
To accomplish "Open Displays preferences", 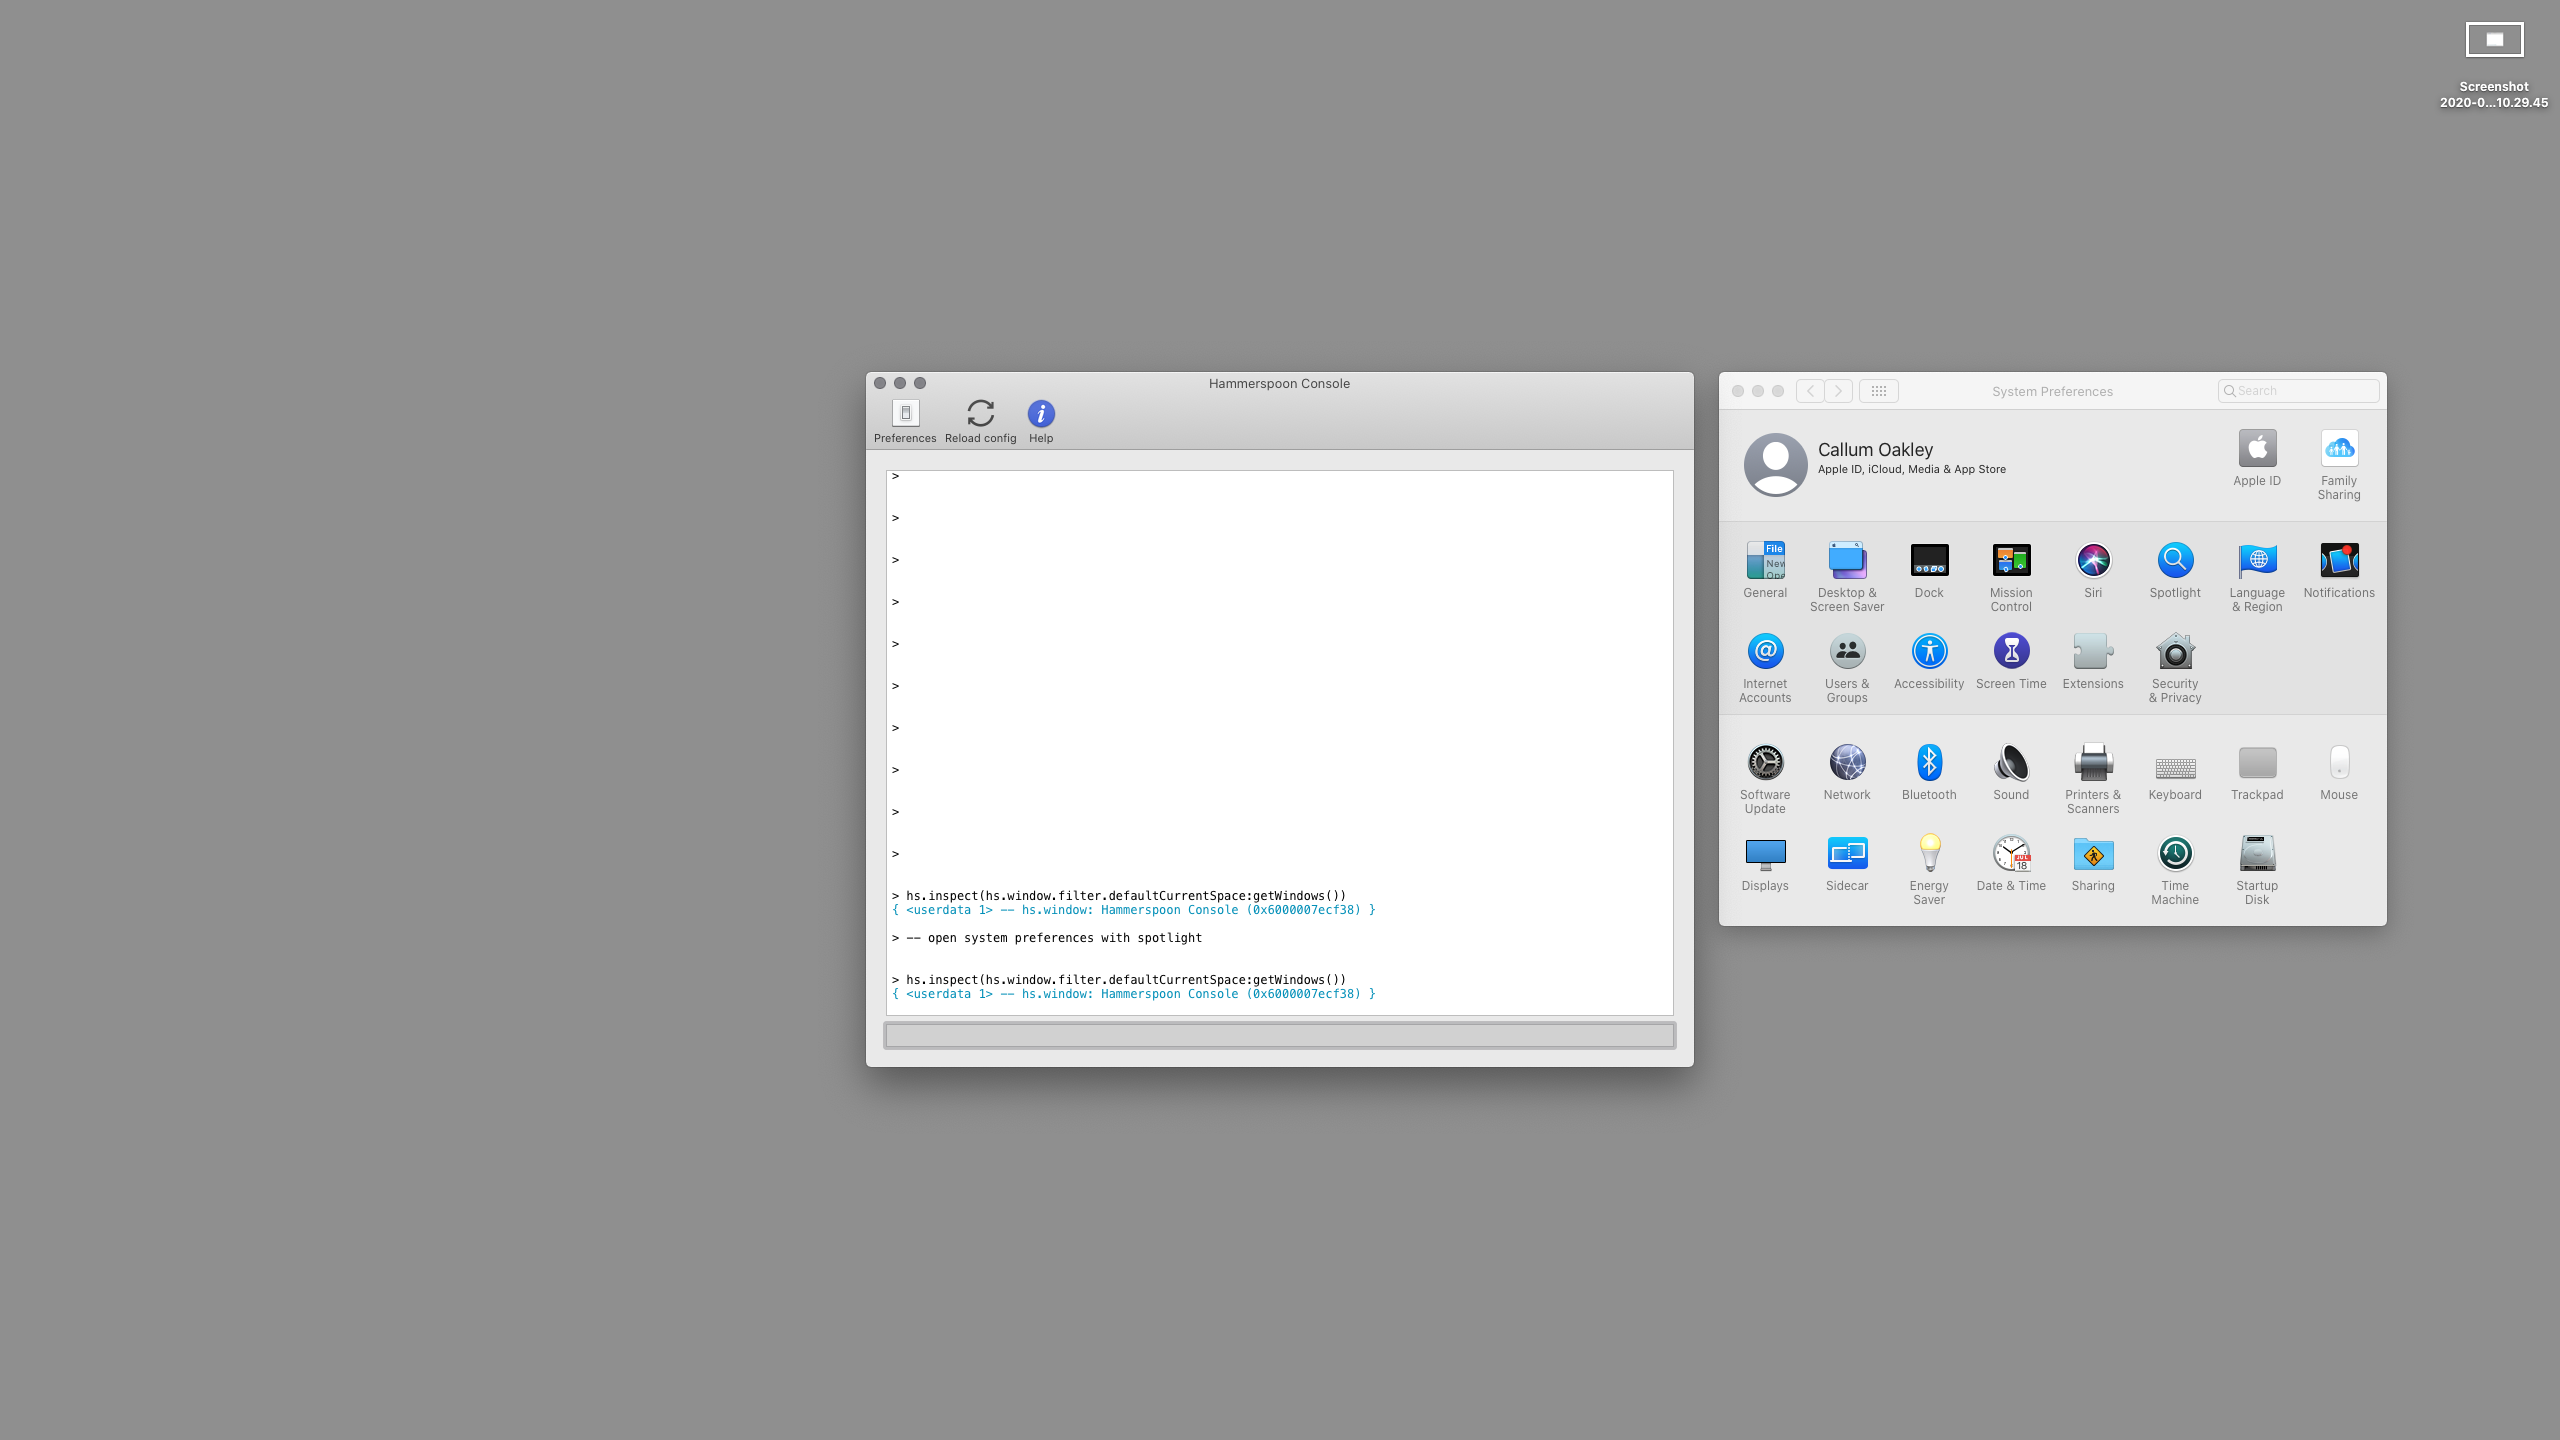I will click(1765, 864).
